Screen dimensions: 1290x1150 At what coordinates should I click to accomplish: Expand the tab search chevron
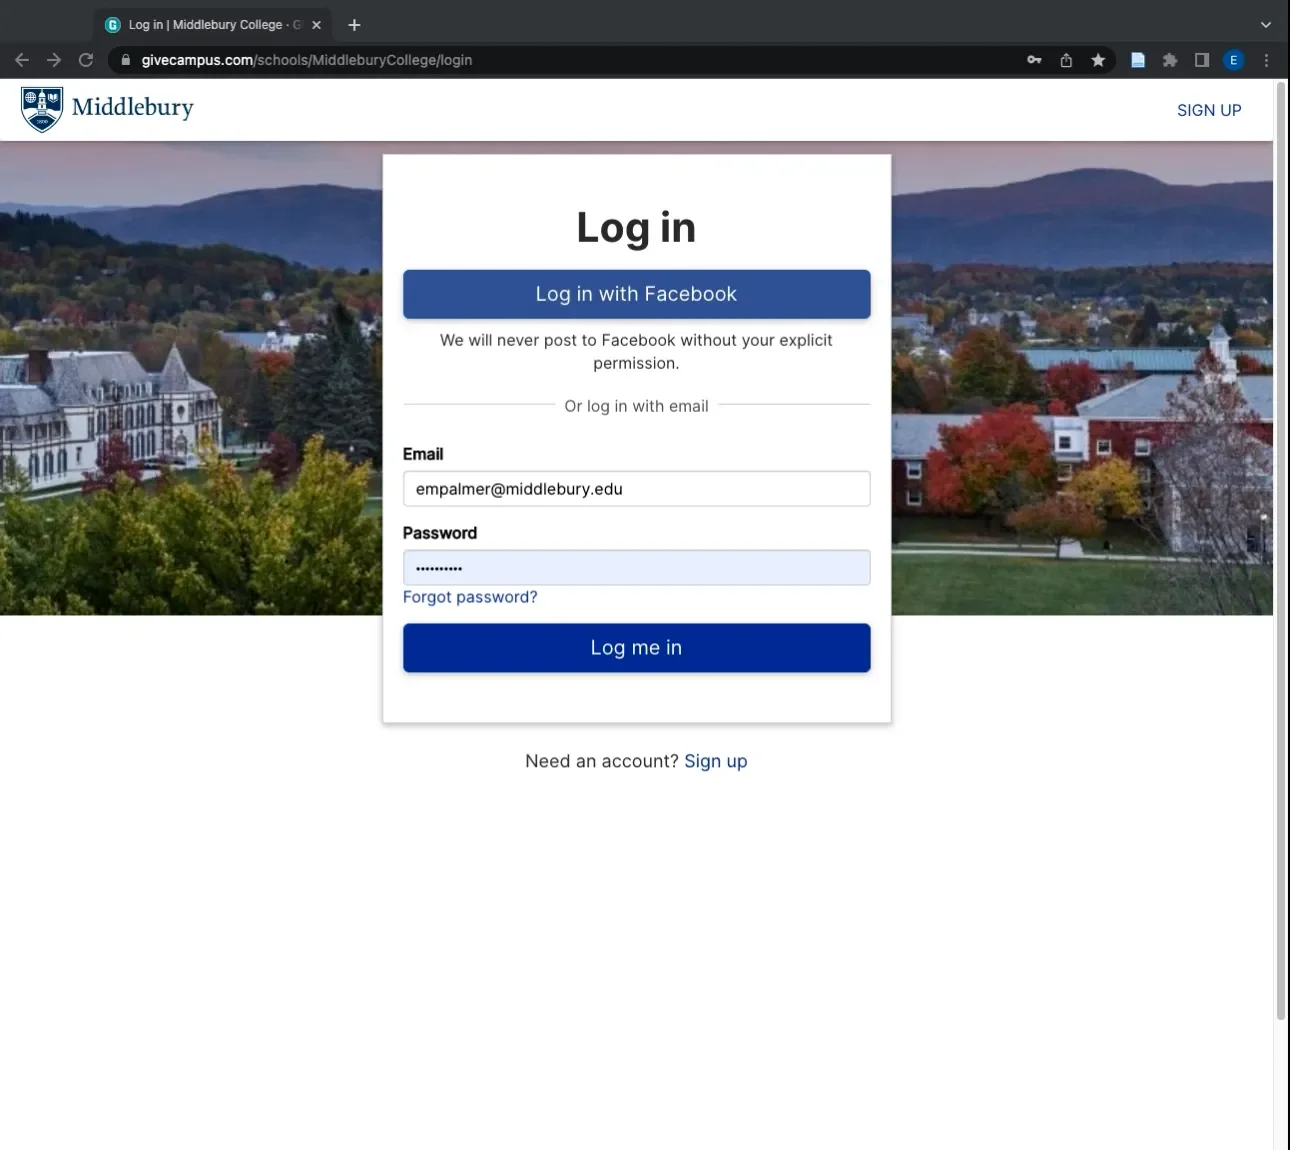(1266, 25)
